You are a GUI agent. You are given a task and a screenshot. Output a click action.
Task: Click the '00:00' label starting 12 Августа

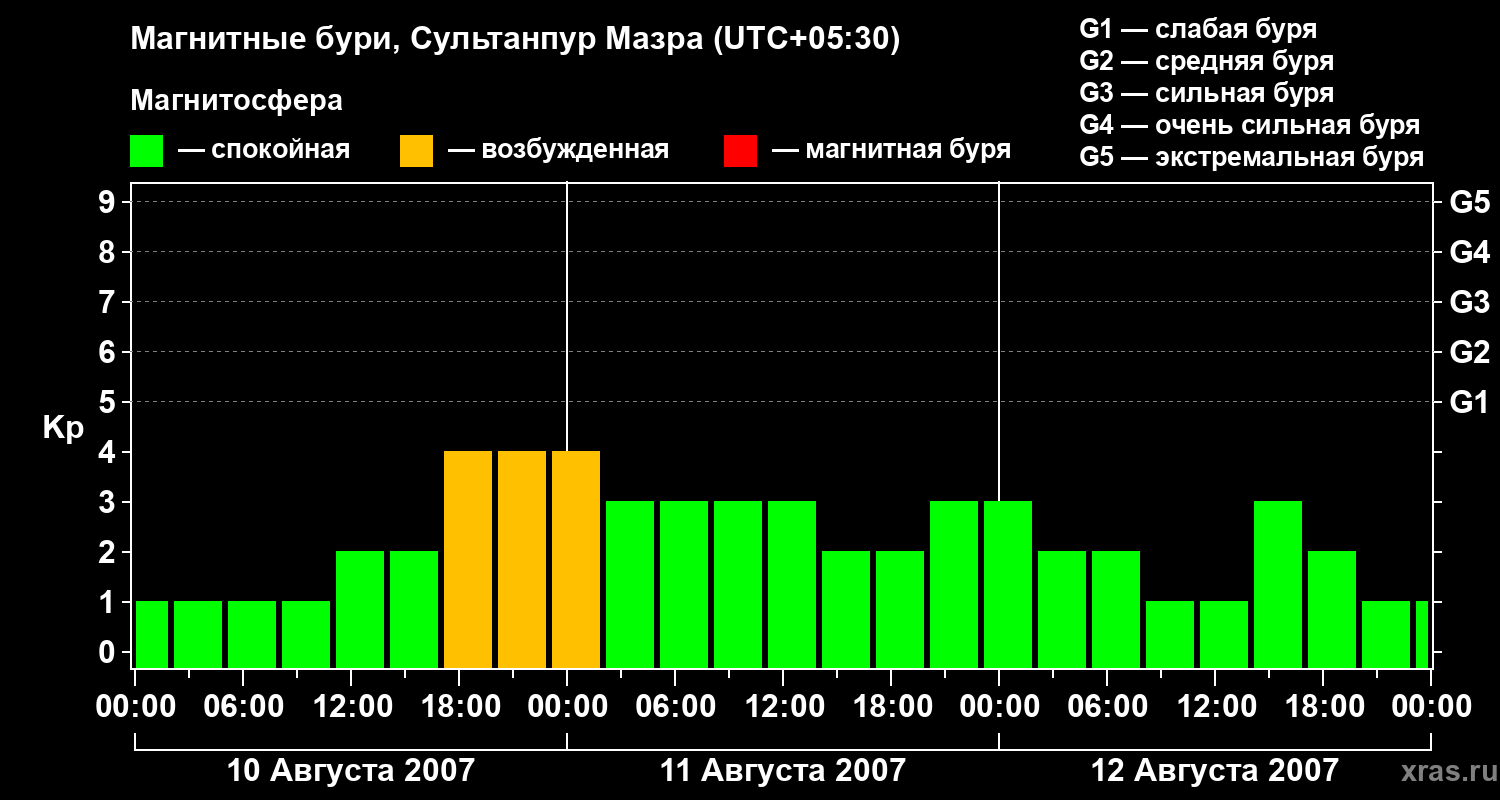[999, 707]
